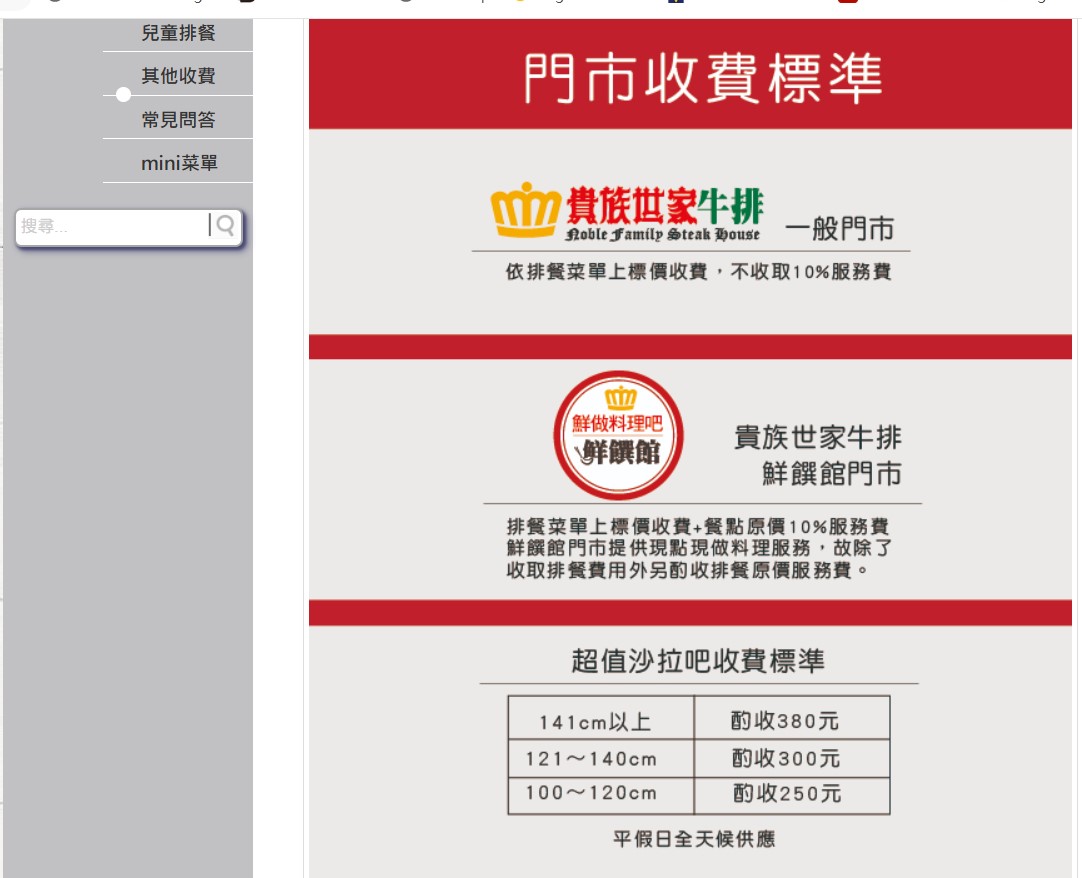
Task: Click the 超值沙拉吧收費標準 heading
Action: 698,661
